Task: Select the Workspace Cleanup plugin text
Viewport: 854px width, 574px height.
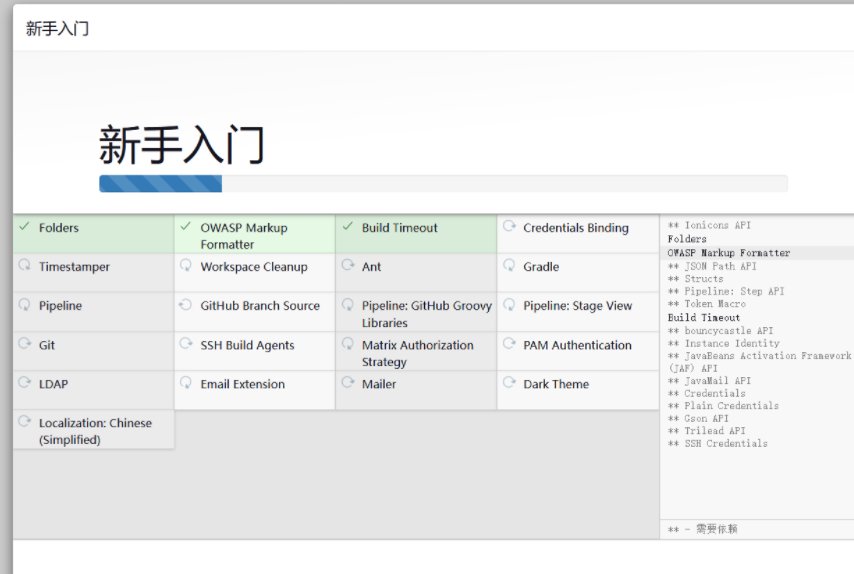Action: point(254,267)
